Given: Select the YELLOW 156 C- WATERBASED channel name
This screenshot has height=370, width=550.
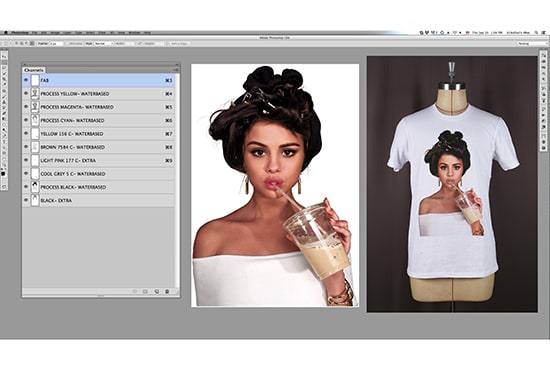Looking at the screenshot, I should [72, 134].
